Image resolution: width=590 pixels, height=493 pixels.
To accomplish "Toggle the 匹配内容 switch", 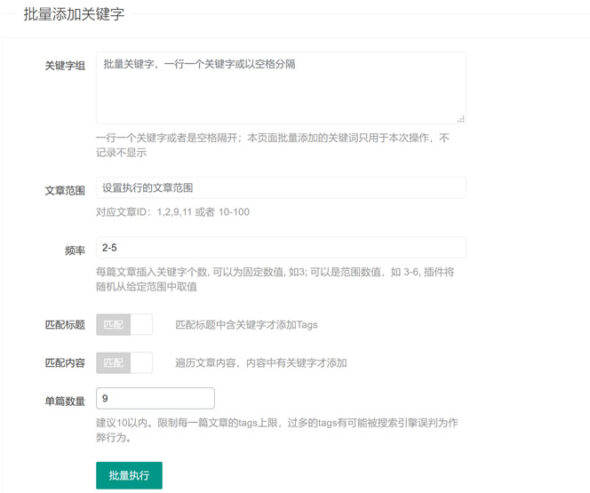I will point(124,363).
